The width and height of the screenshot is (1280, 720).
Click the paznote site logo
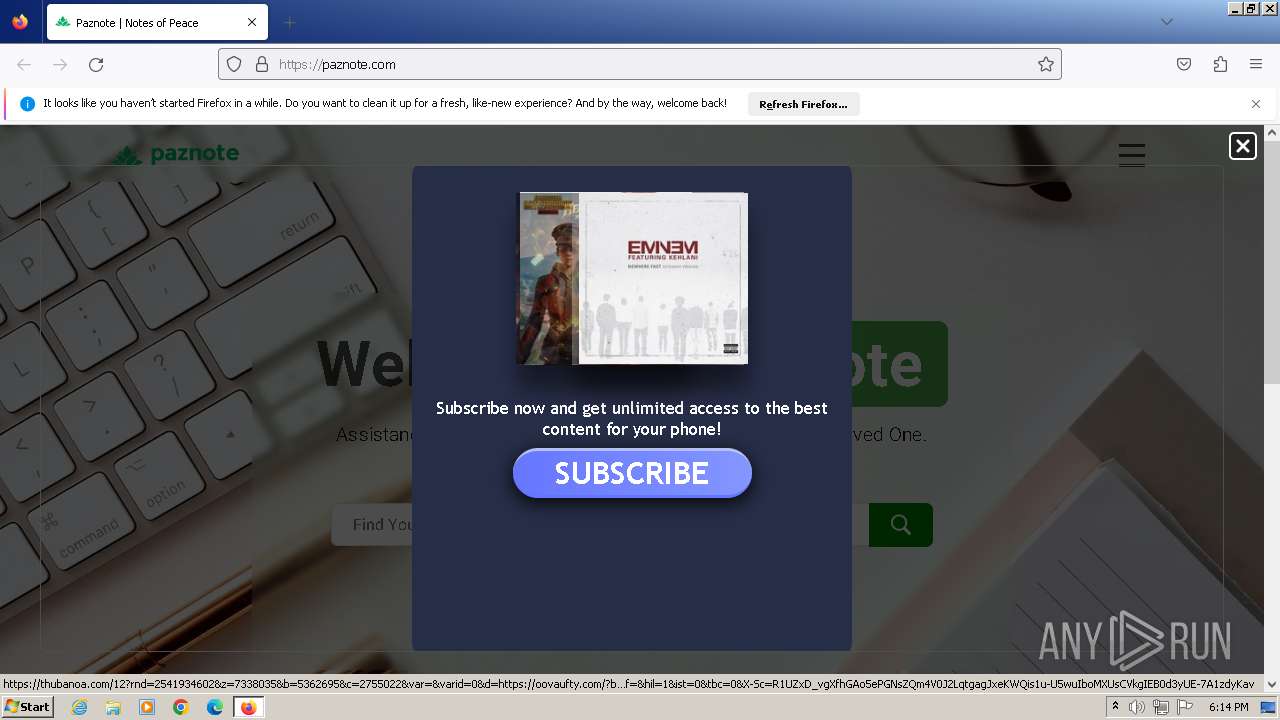click(176, 154)
